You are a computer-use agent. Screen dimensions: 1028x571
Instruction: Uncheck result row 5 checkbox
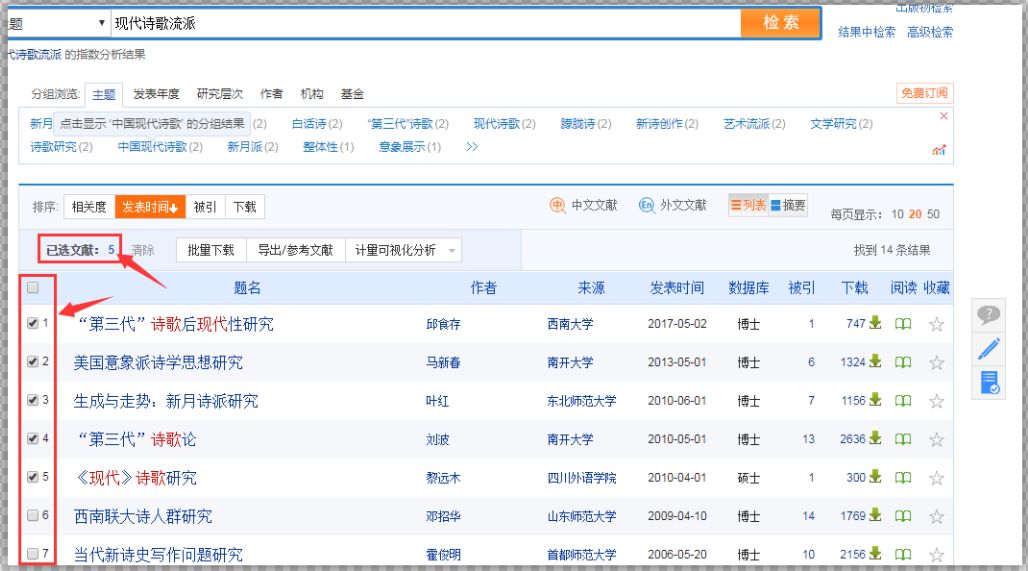(x=33, y=477)
